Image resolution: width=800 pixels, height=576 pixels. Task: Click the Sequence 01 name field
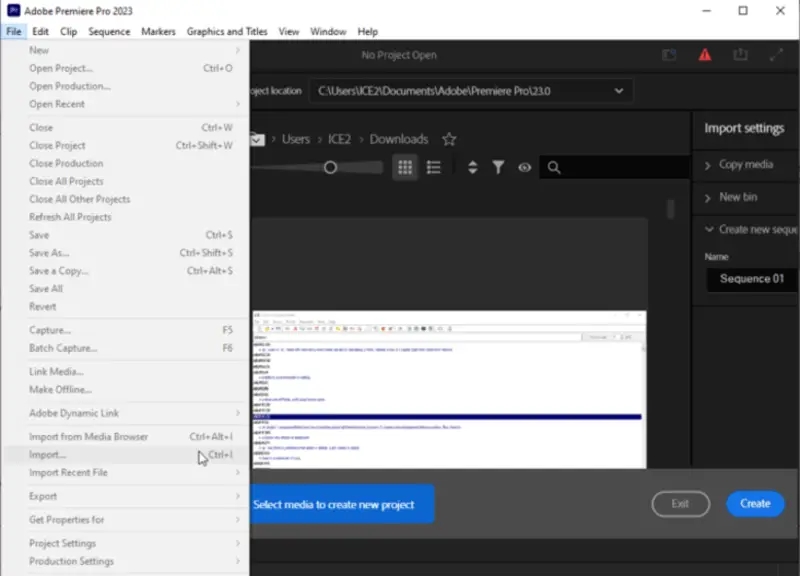click(752, 279)
